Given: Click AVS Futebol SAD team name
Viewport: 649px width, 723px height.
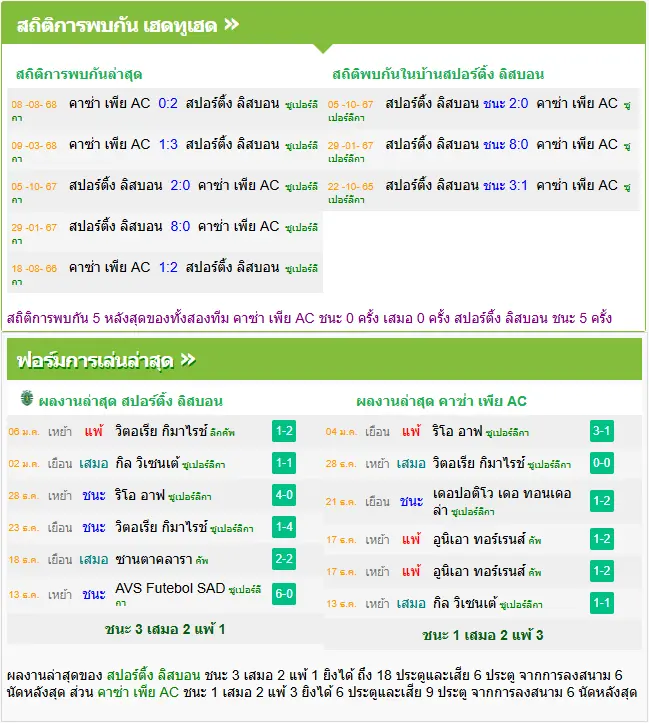Looking at the screenshot, I should pos(170,588).
